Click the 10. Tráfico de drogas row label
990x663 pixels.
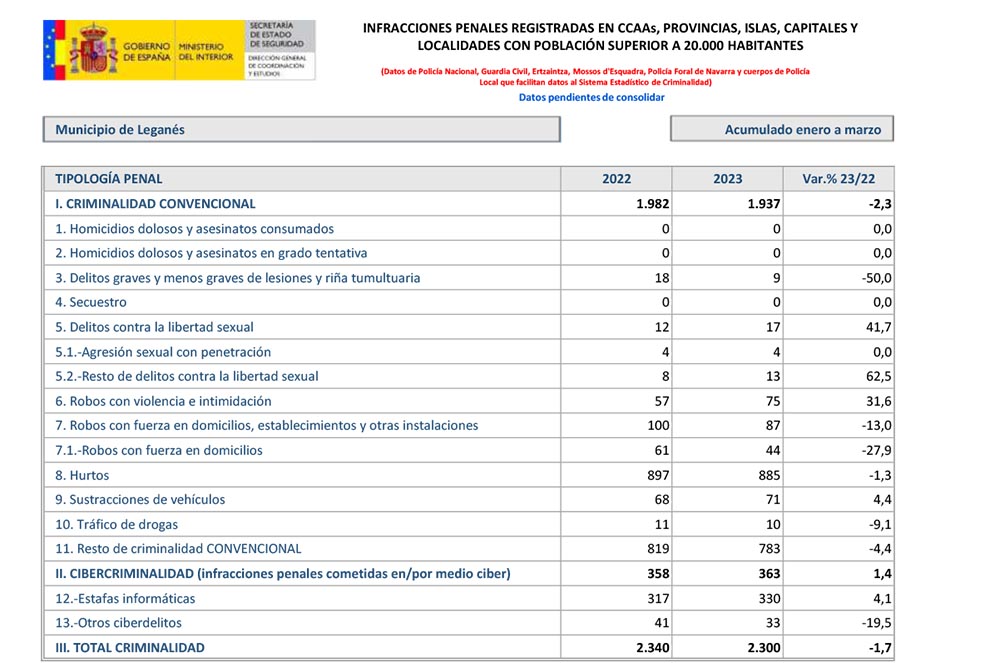click(117, 525)
